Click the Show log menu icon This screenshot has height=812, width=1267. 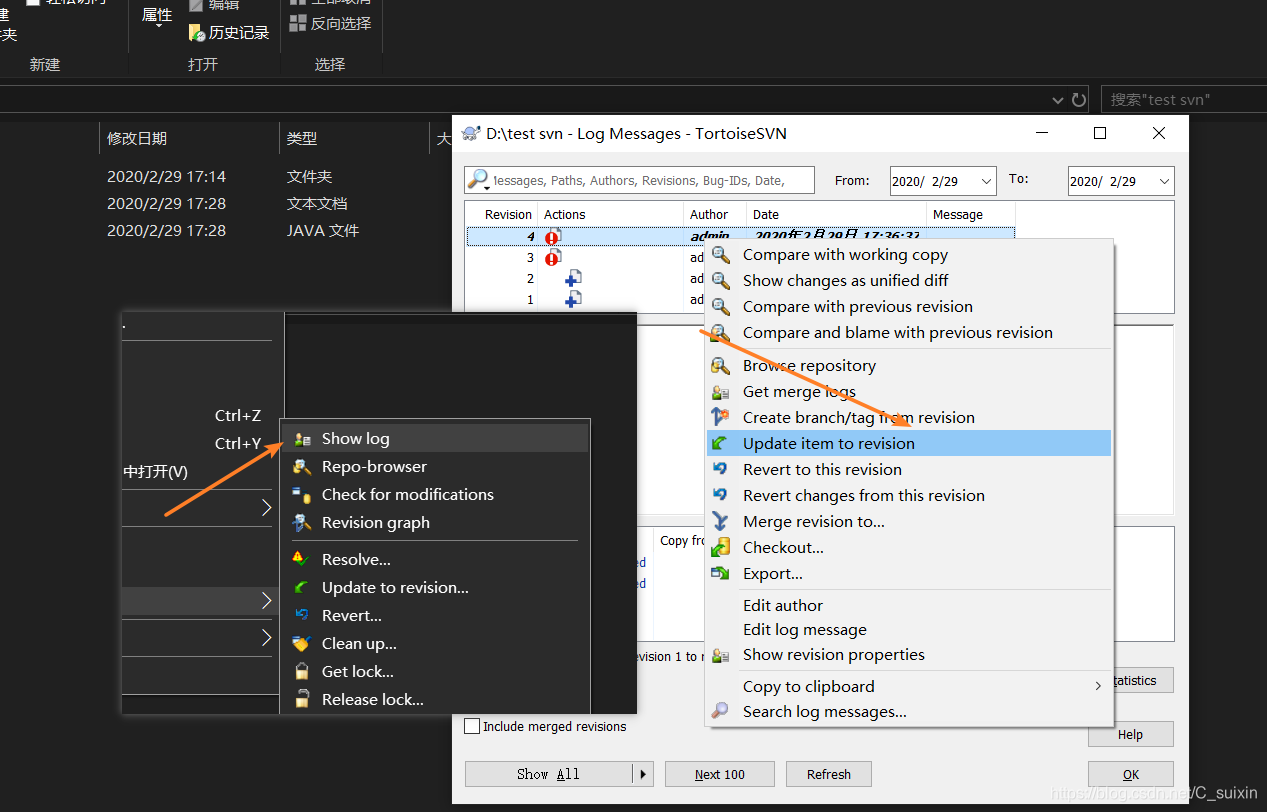coord(301,439)
